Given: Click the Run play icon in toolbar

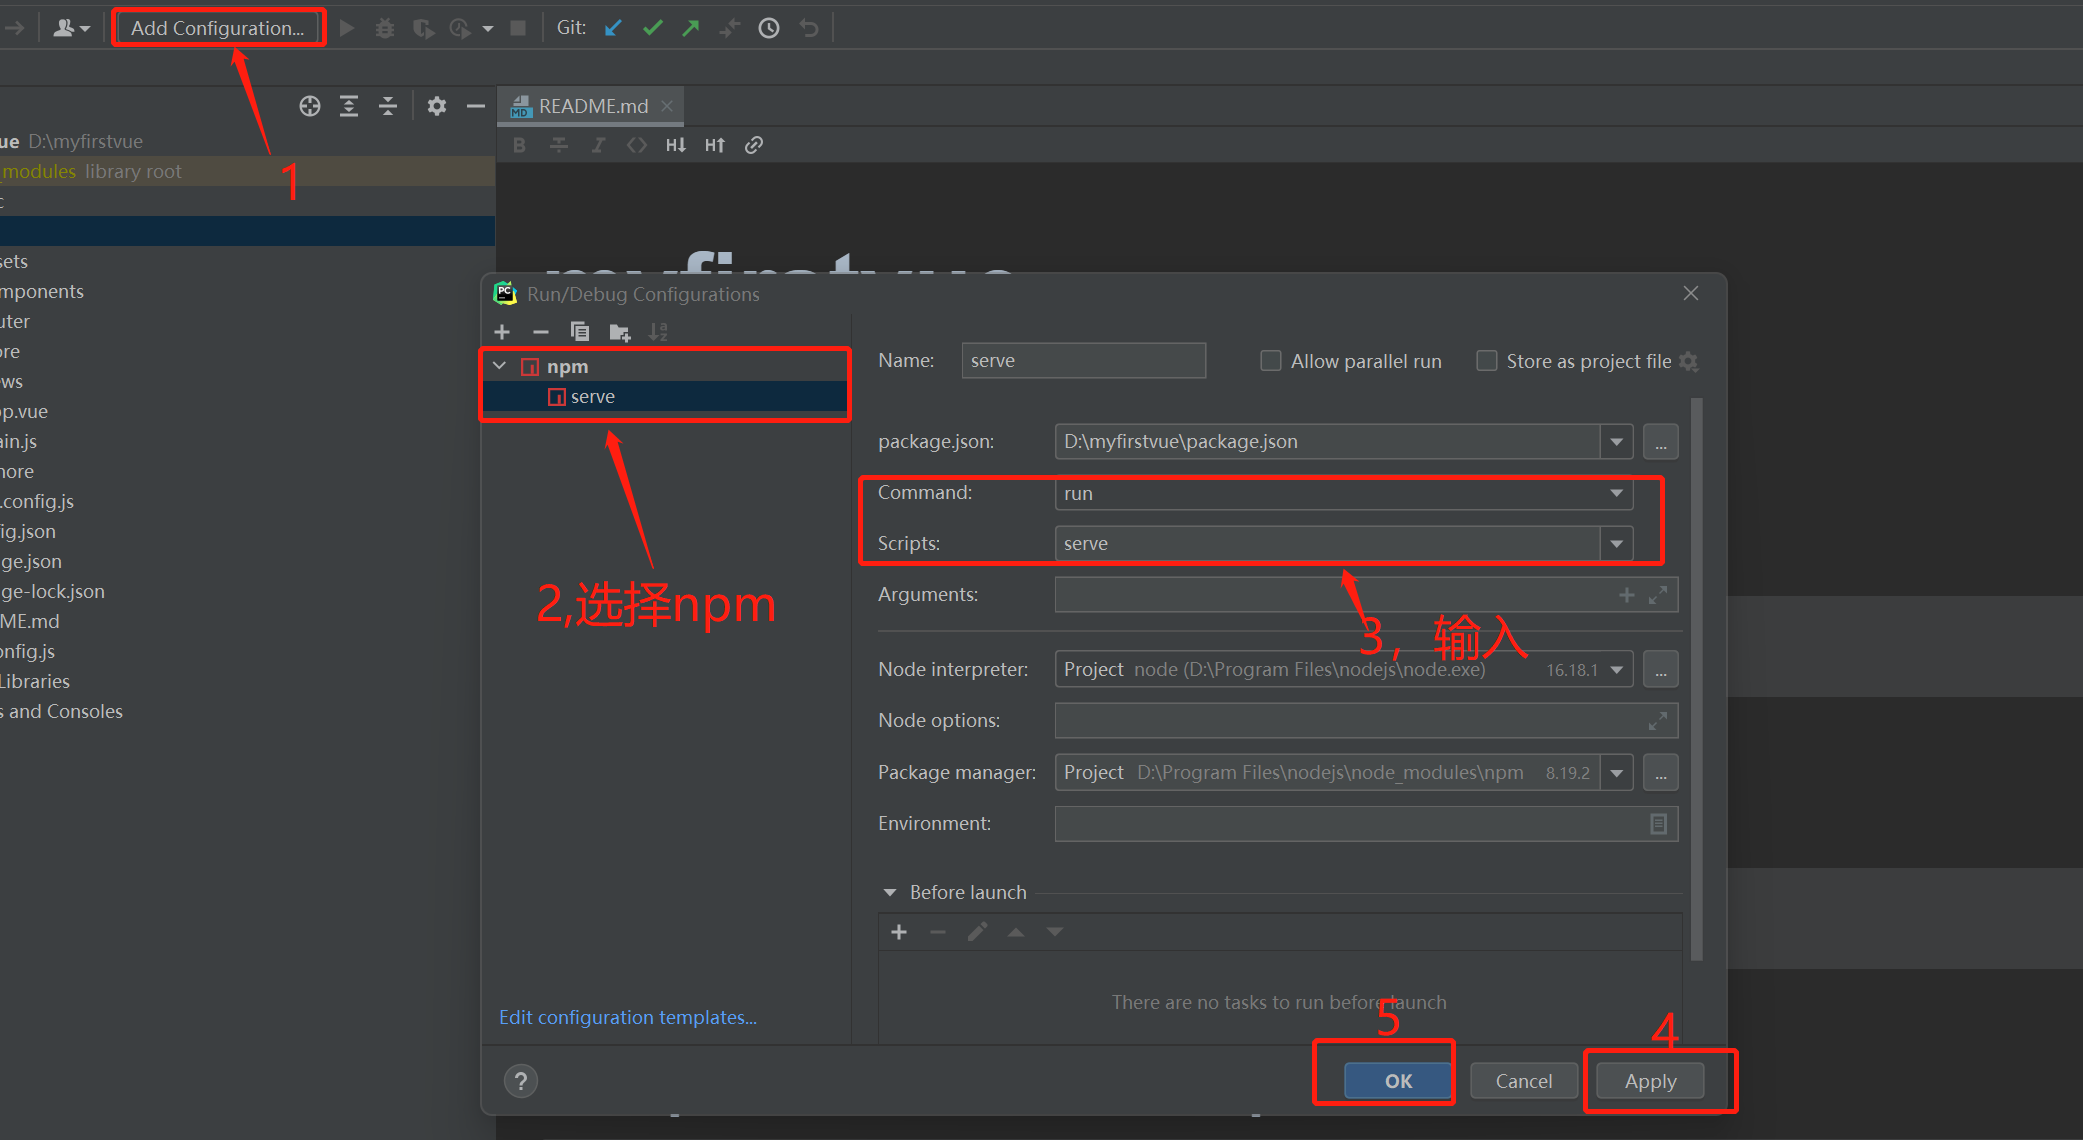Looking at the screenshot, I should tap(347, 28).
